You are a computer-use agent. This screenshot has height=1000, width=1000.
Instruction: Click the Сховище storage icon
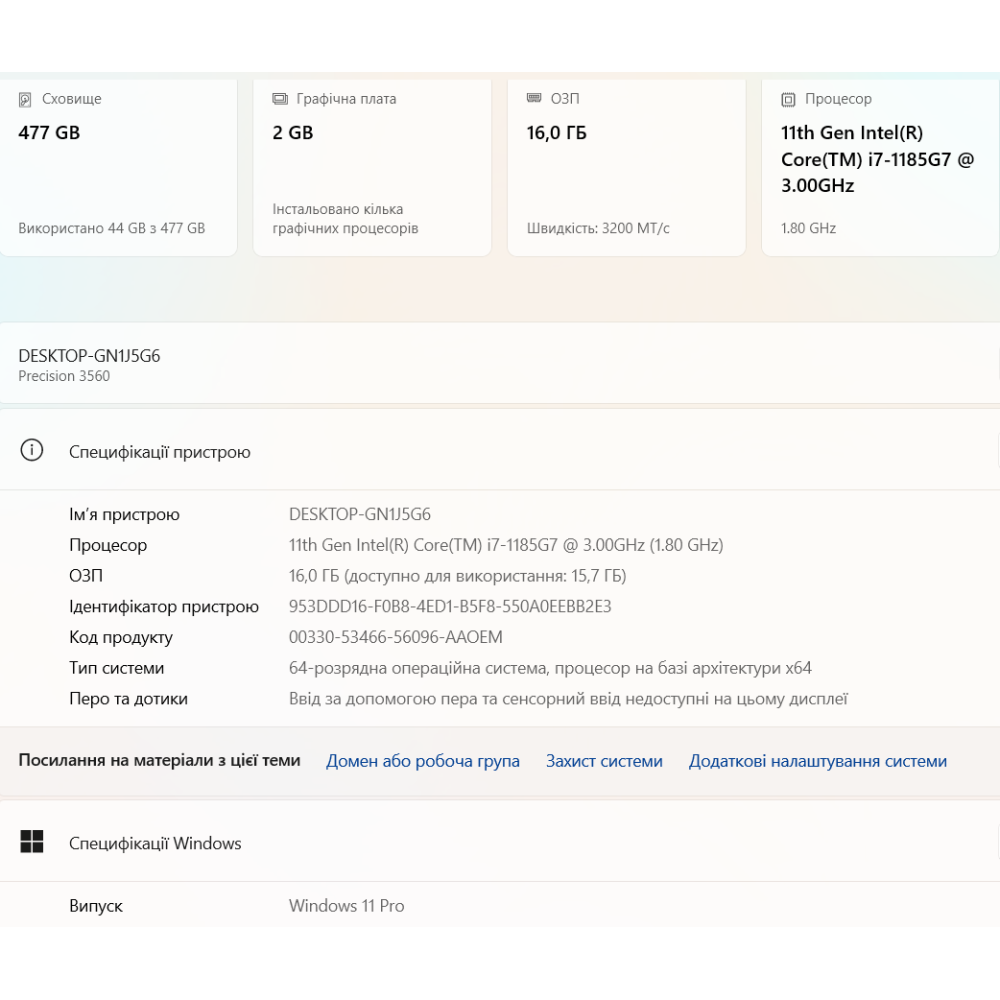tap(25, 100)
